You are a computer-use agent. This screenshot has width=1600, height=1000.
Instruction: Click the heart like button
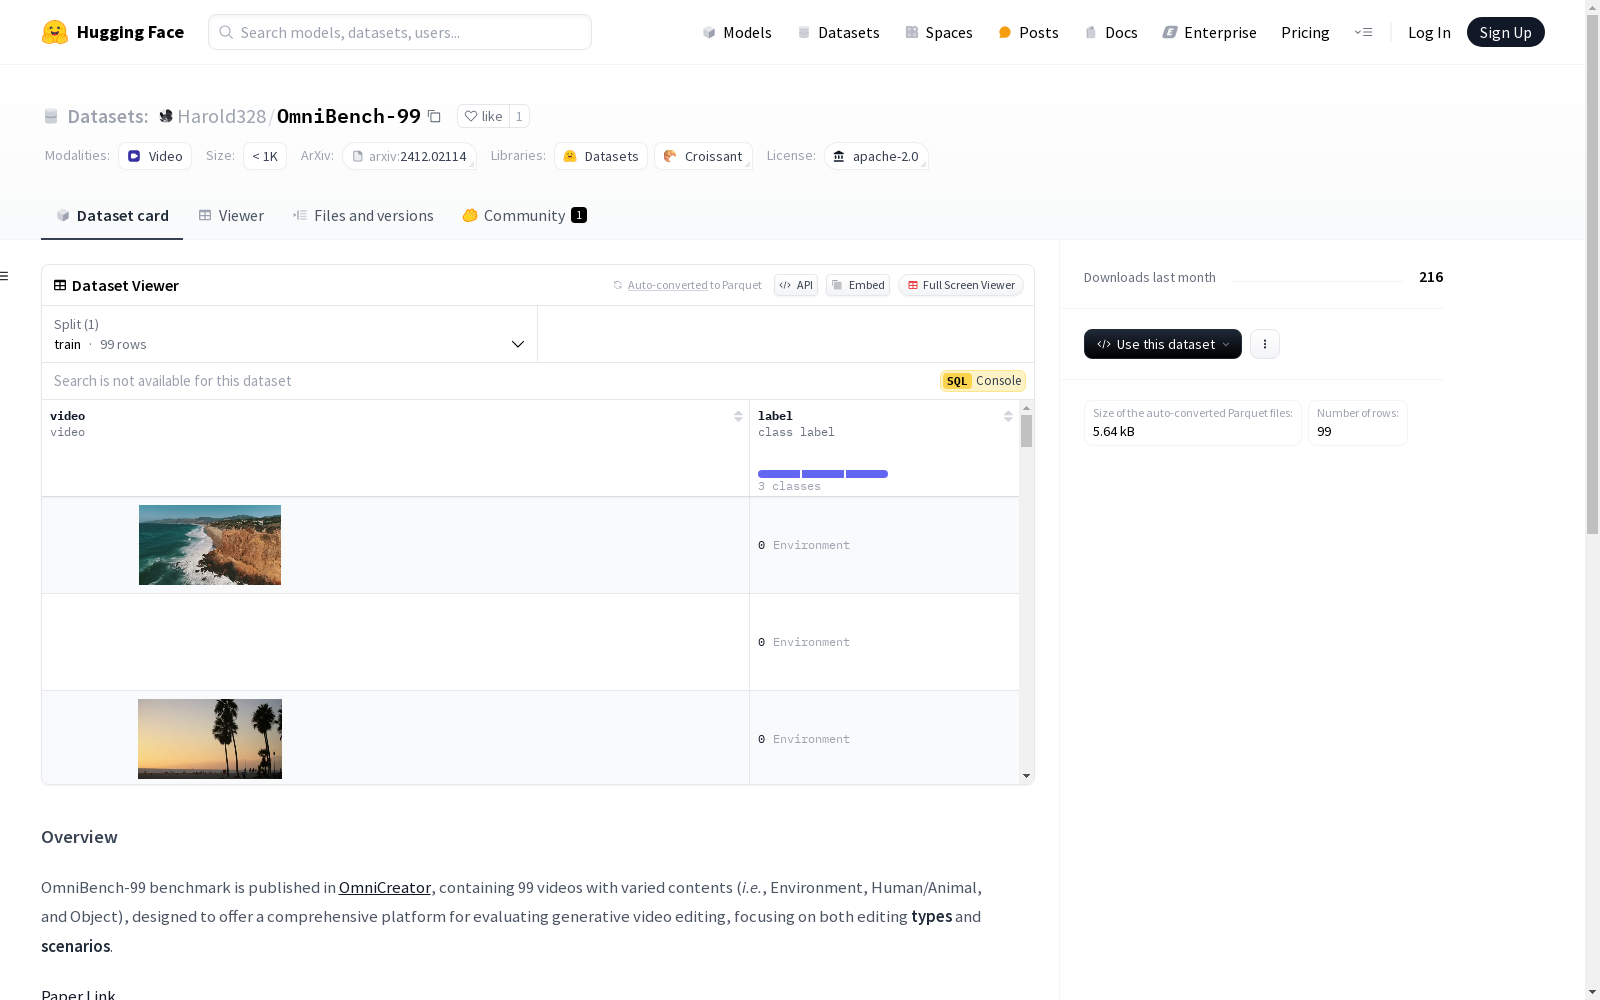(x=483, y=116)
